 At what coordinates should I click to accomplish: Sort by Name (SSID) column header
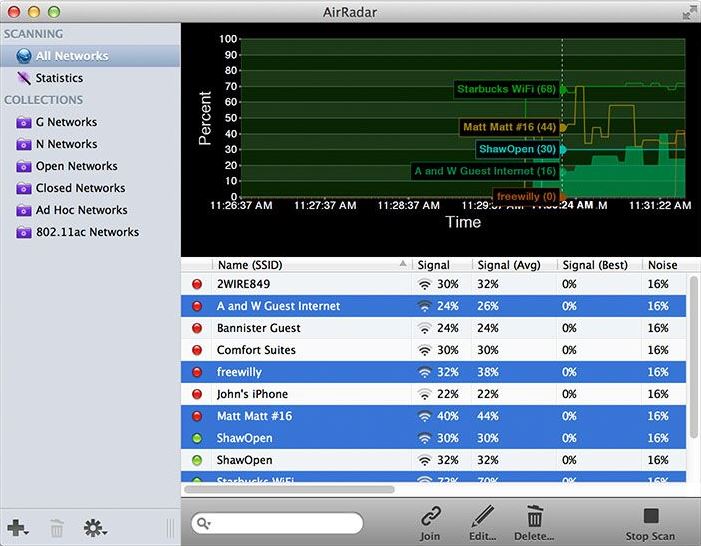pos(312,265)
